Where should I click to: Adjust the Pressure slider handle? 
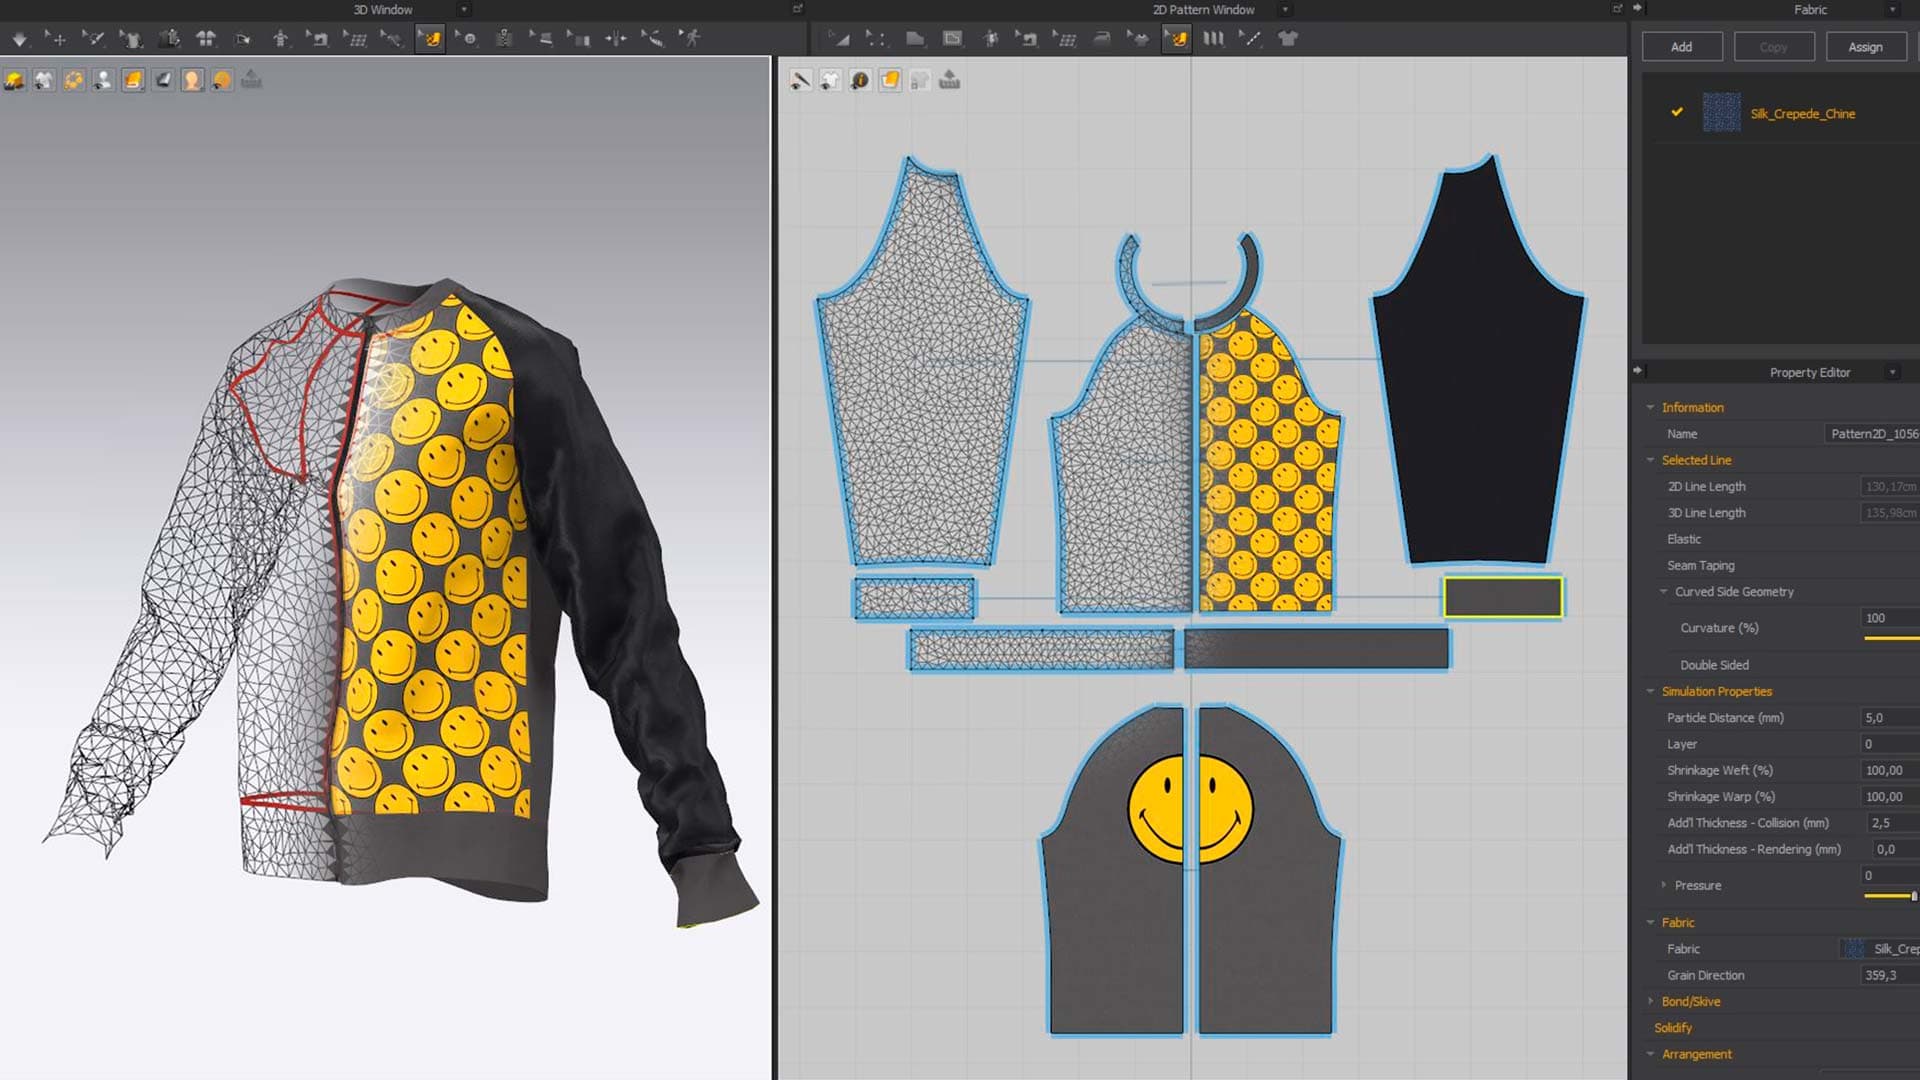[1913, 896]
